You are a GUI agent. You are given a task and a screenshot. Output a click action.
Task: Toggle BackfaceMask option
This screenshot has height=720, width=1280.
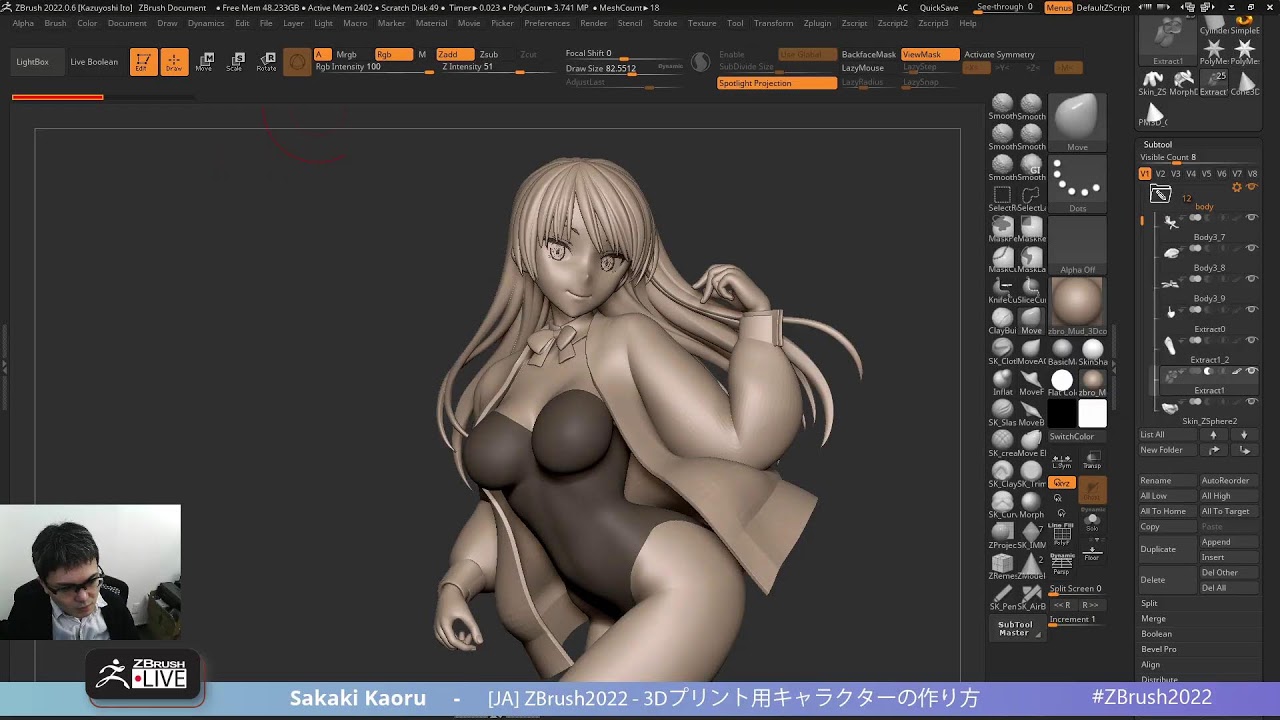pos(868,54)
